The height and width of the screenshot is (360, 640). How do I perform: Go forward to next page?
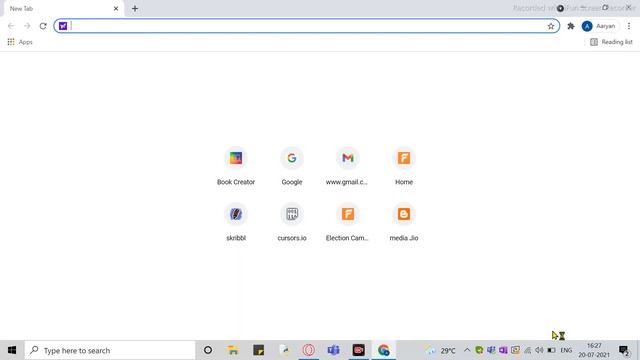coord(27,26)
